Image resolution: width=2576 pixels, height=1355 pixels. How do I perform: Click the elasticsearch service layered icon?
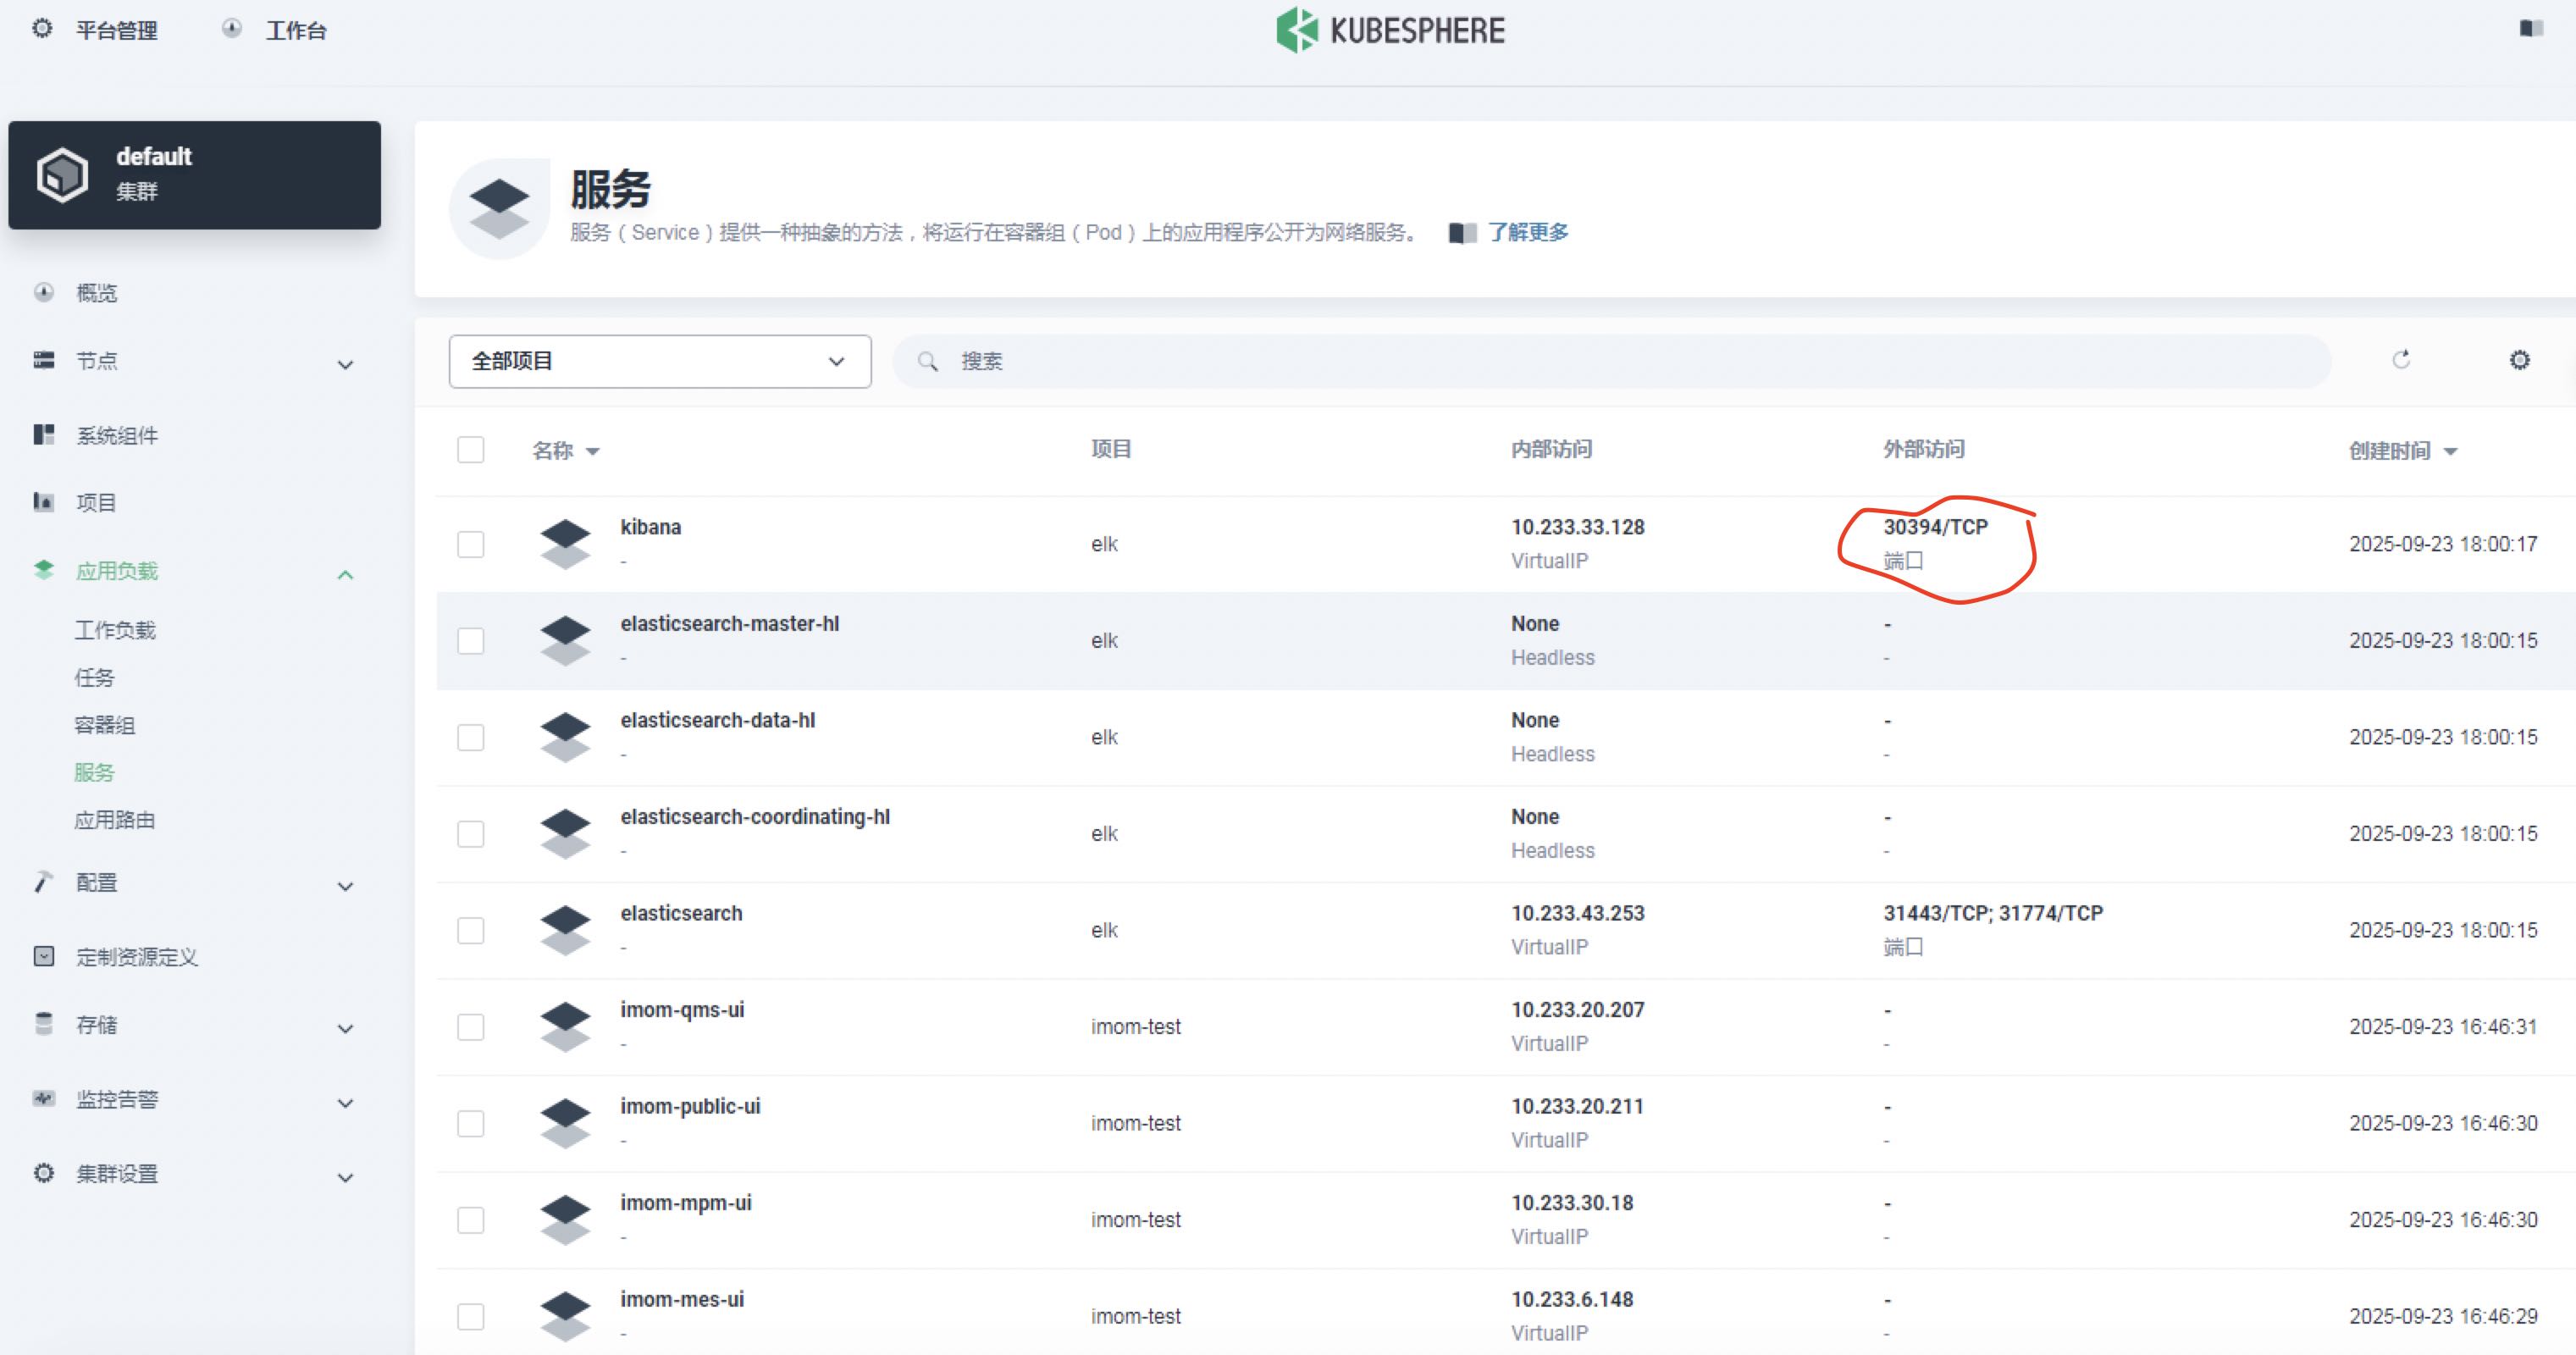pyautogui.click(x=565, y=929)
